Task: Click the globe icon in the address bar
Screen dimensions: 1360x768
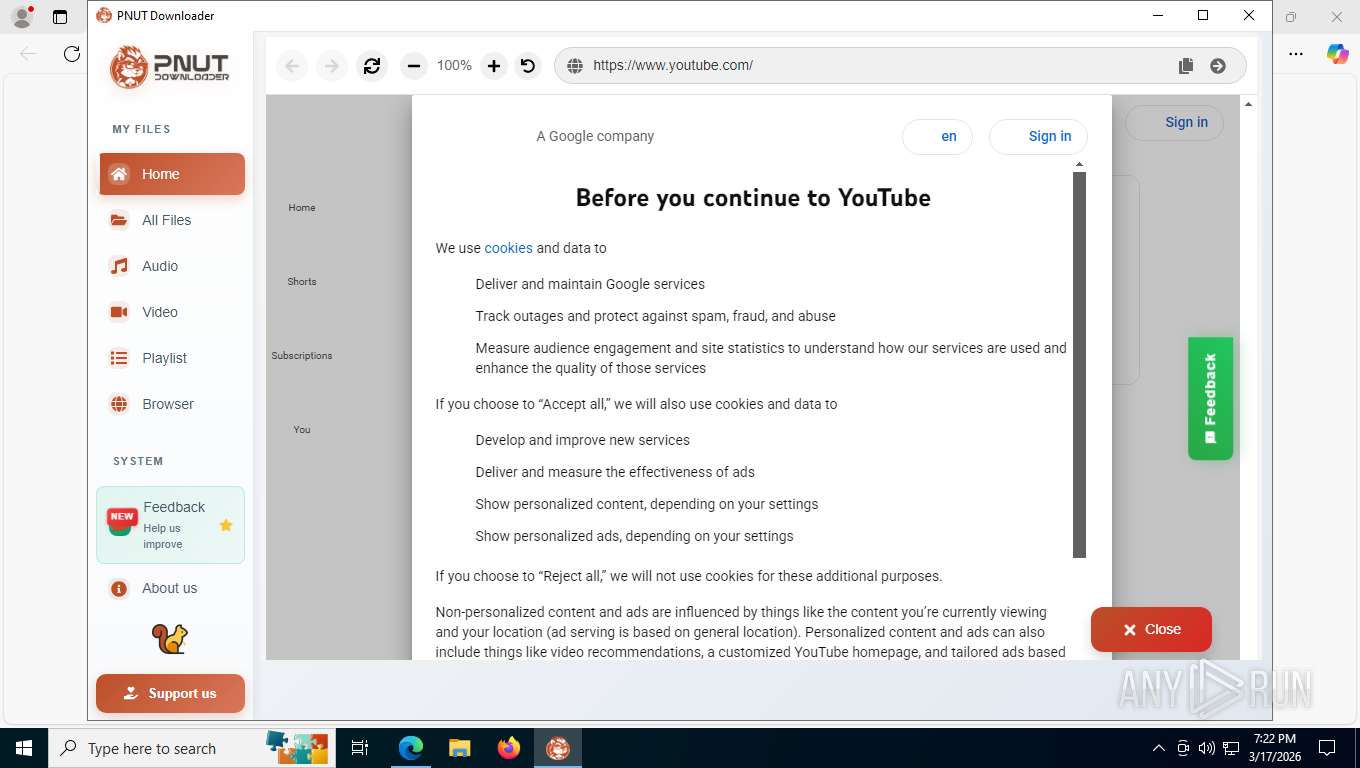Action: click(575, 66)
